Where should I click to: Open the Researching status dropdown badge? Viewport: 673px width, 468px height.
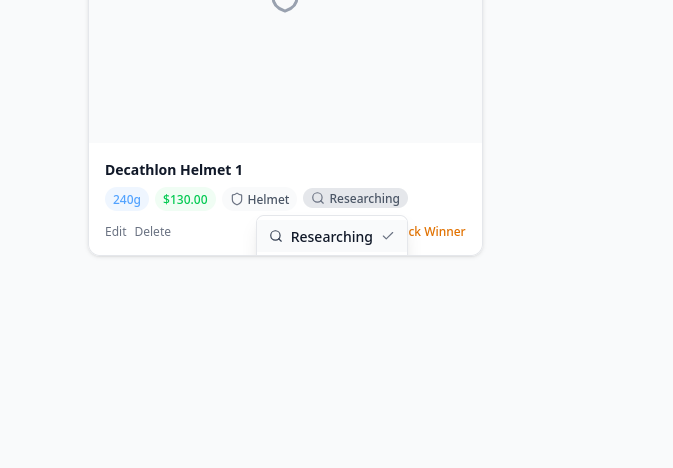coord(355,199)
